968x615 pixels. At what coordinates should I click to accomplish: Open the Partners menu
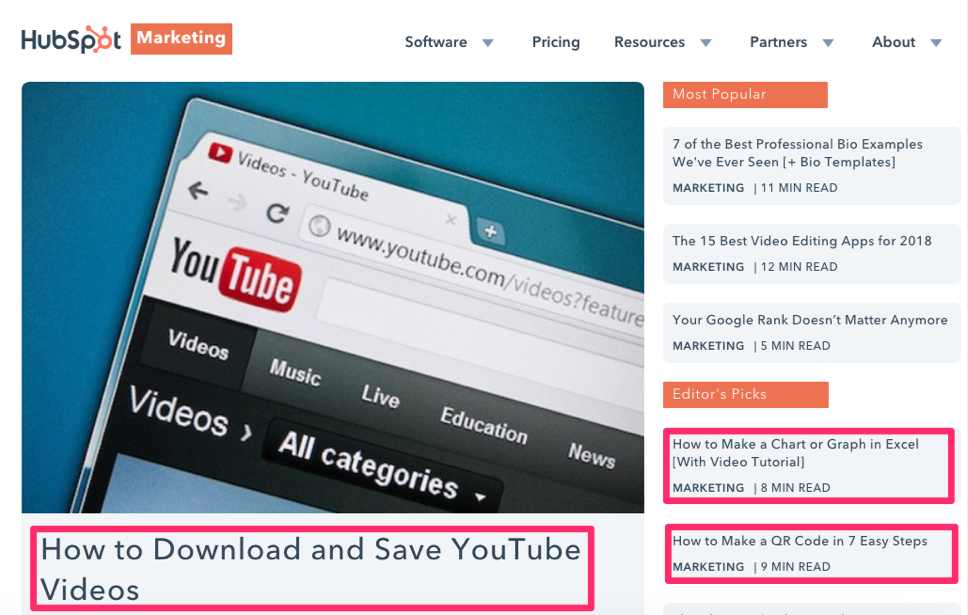778,42
